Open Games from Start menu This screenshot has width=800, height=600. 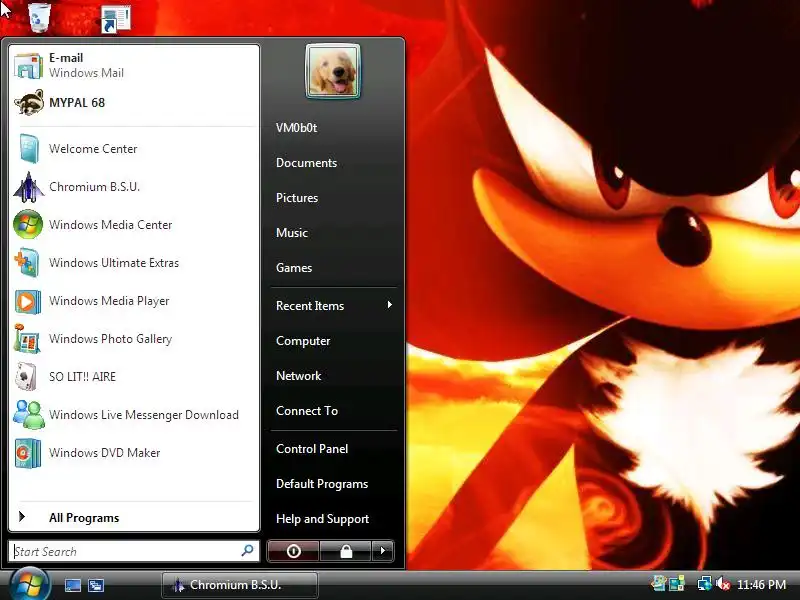click(x=294, y=268)
